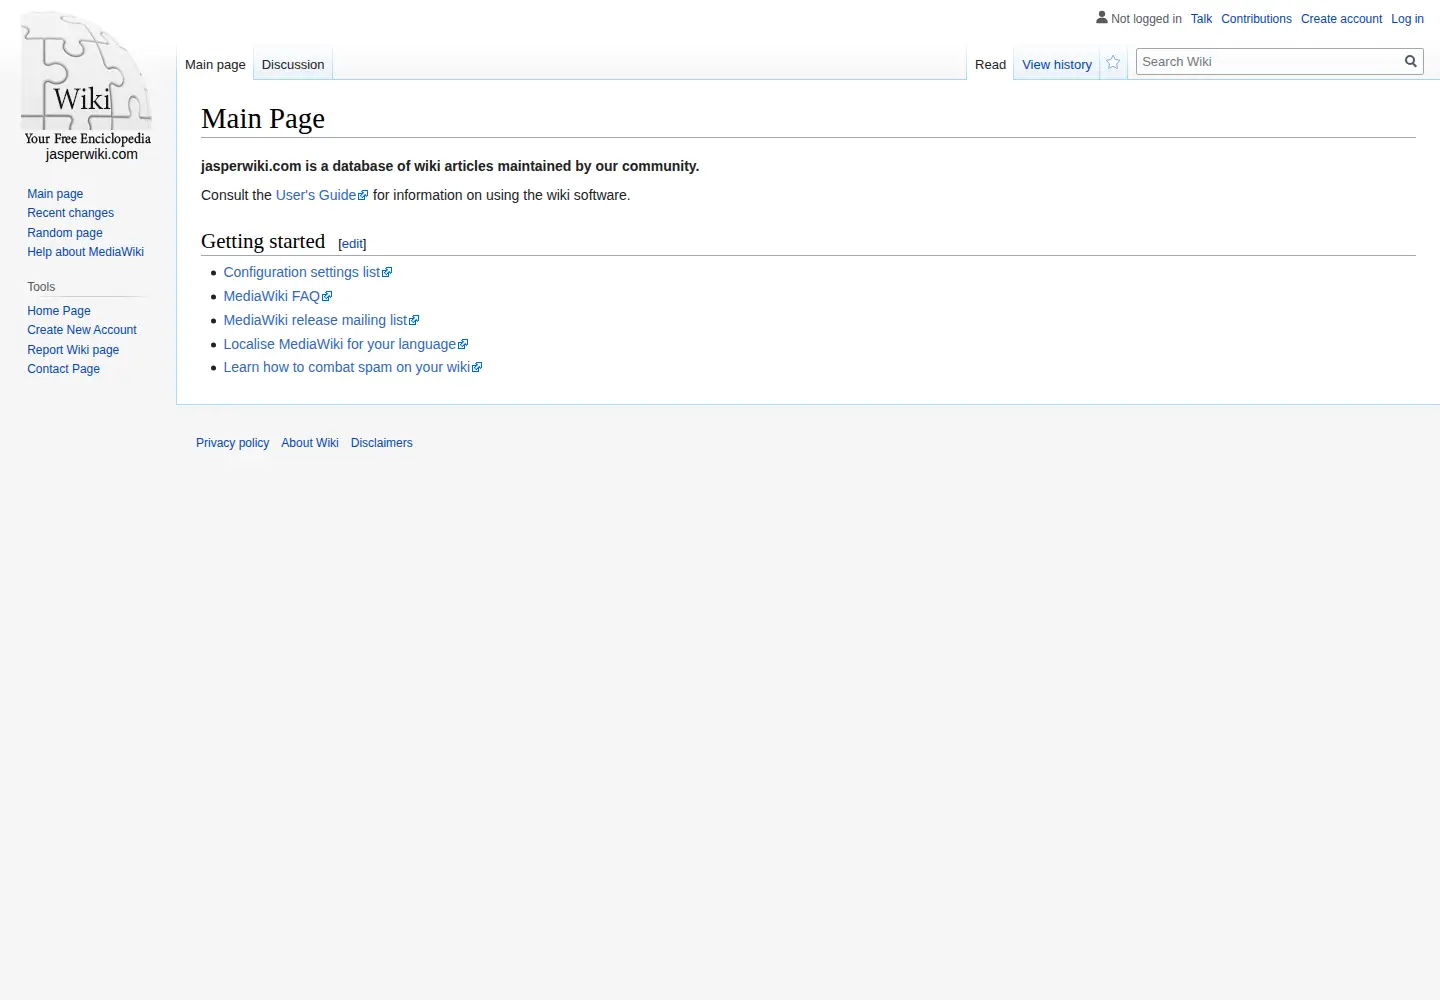Click the Wiki puzzle globe logo
Image resolution: width=1440 pixels, height=1000 pixels.
click(x=87, y=86)
